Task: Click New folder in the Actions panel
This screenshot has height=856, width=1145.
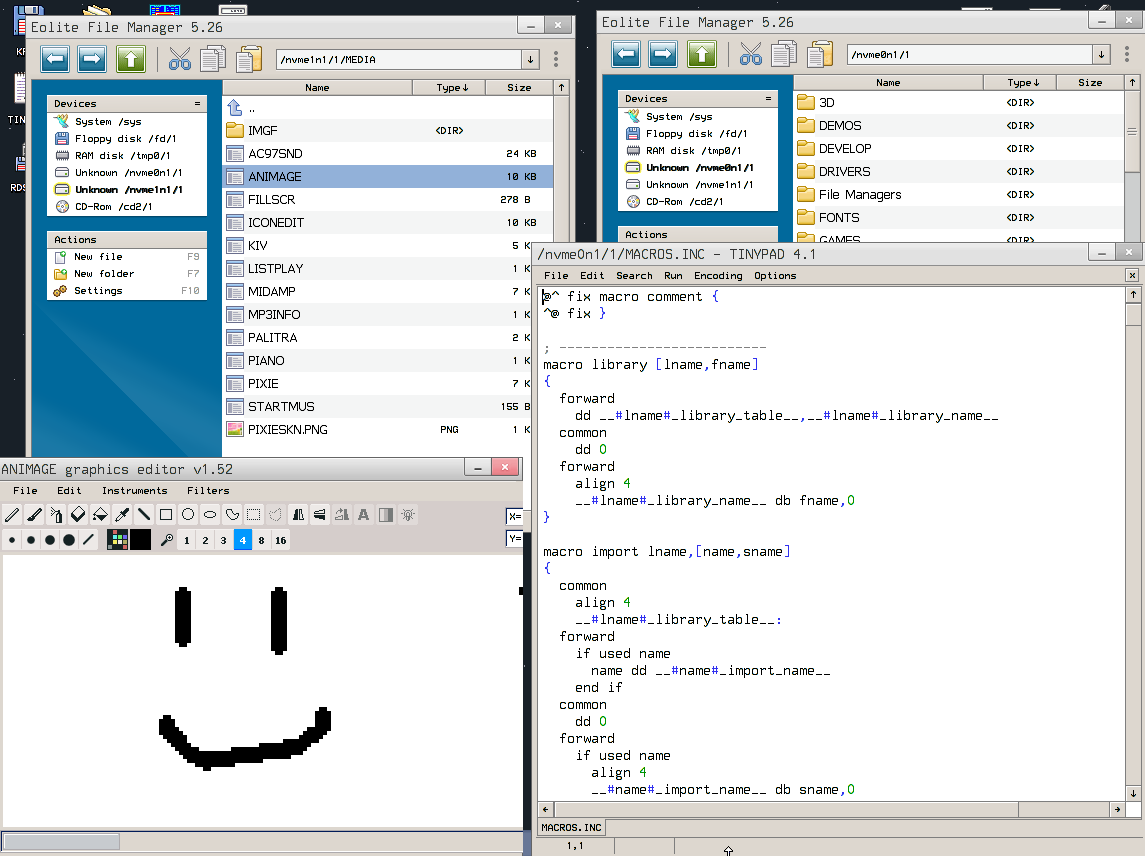Action: coord(104,273)
